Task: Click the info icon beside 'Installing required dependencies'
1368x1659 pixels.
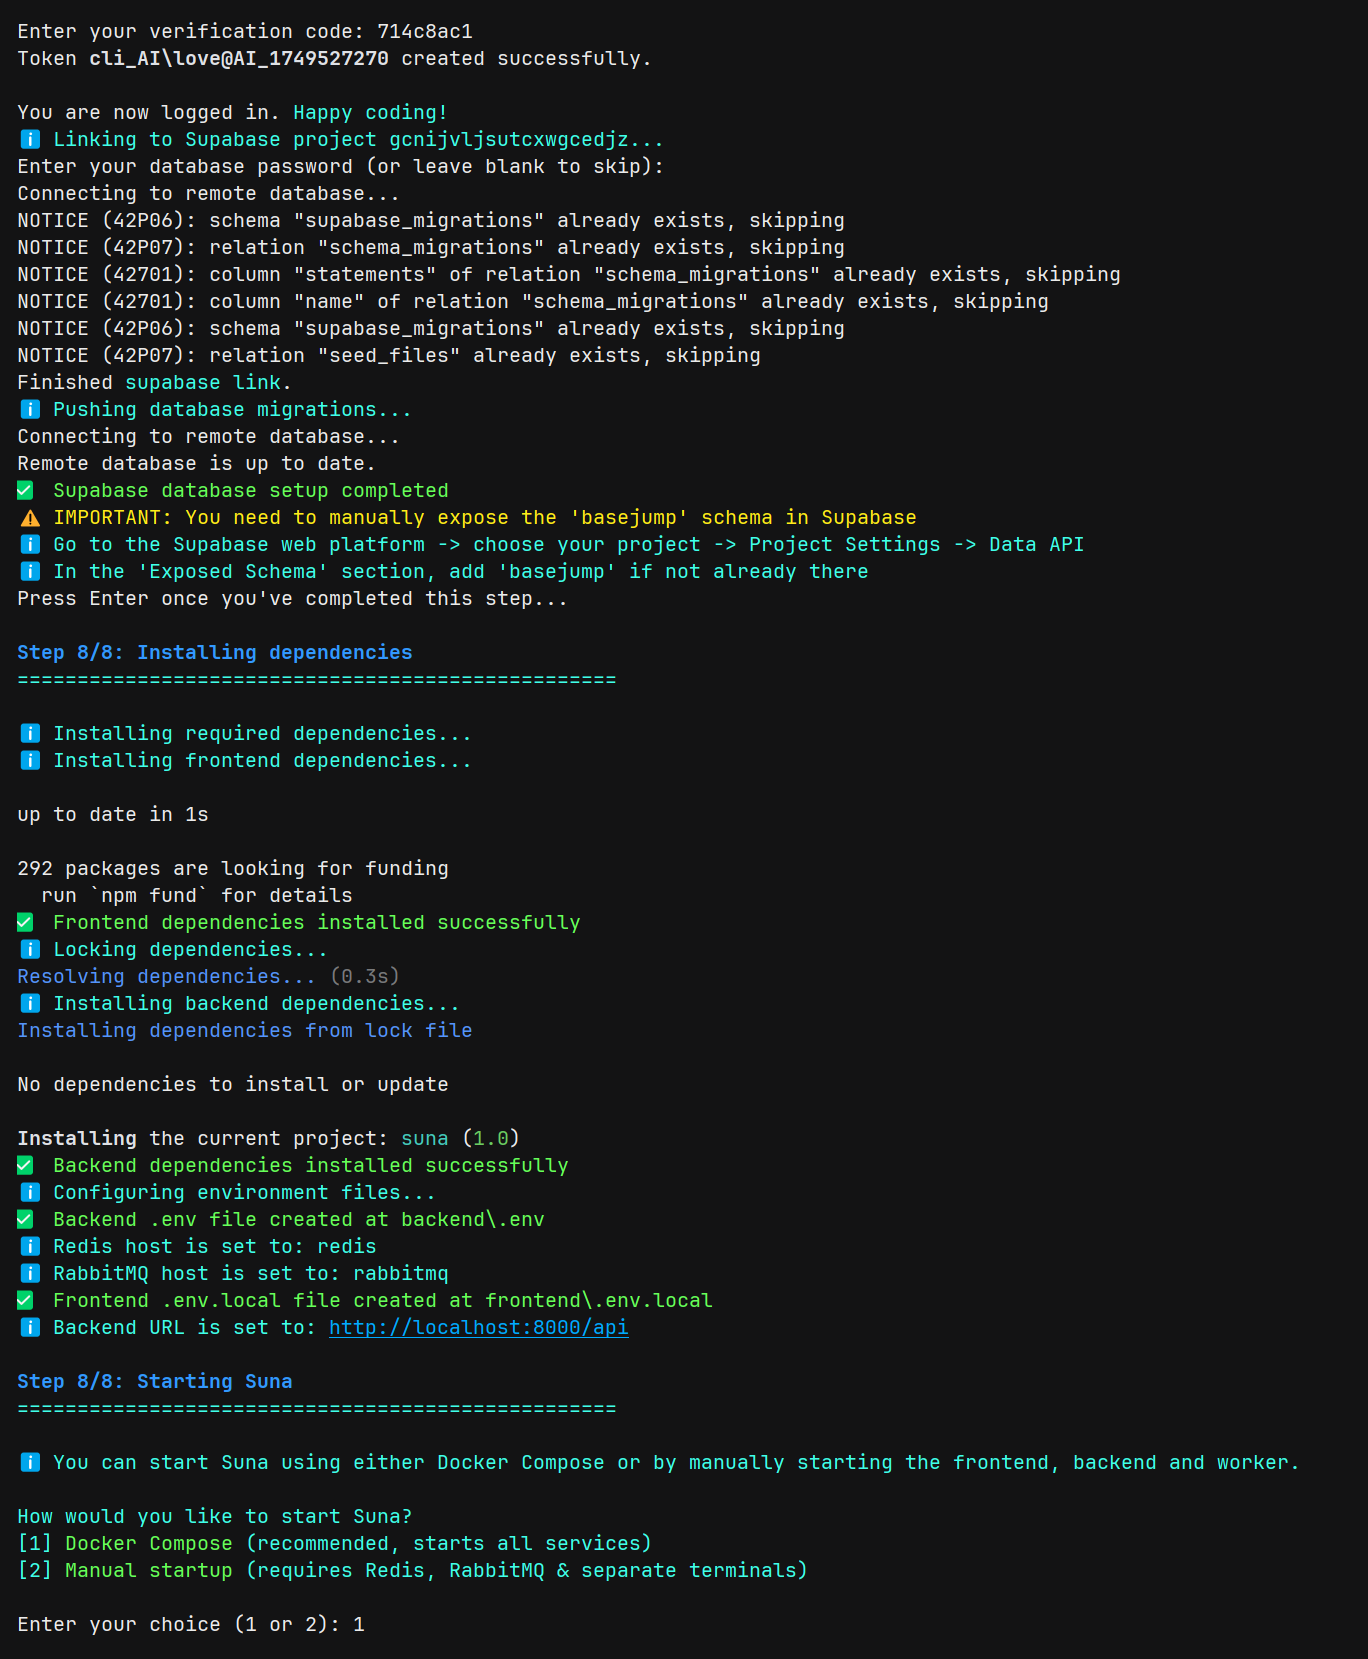Action: 30,733
